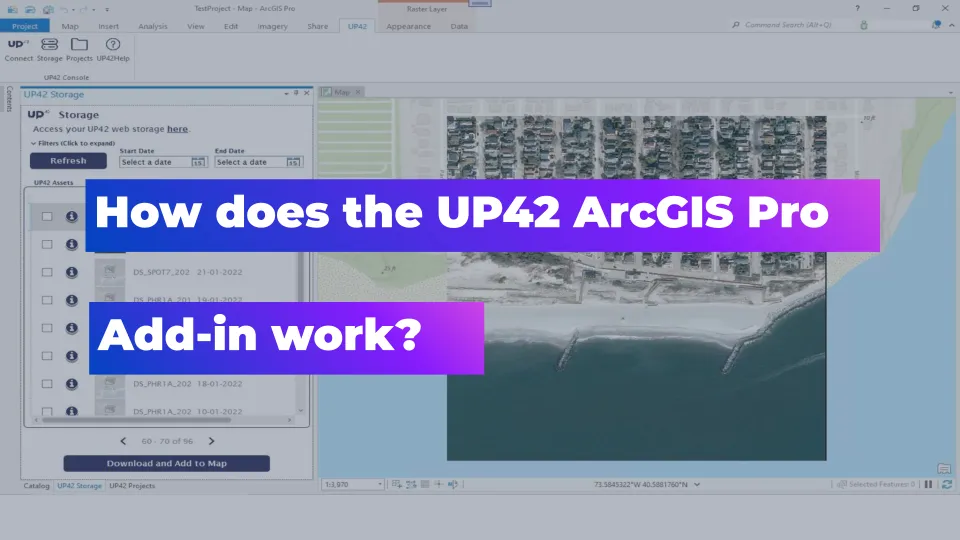
Task: Switch to the Map ribbon tab
Action: click(70, 26)
